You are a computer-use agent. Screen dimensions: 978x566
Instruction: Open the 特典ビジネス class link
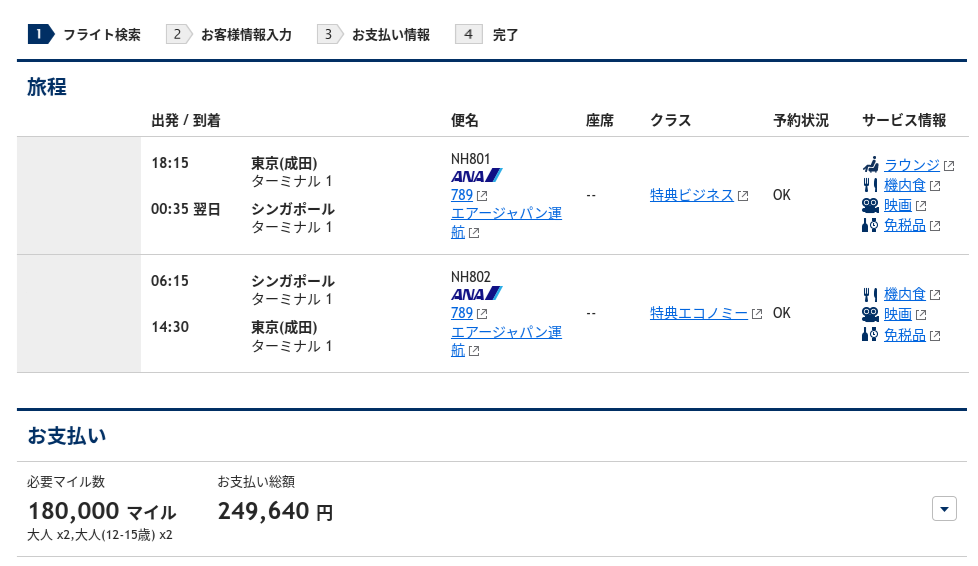pos(692,195)
